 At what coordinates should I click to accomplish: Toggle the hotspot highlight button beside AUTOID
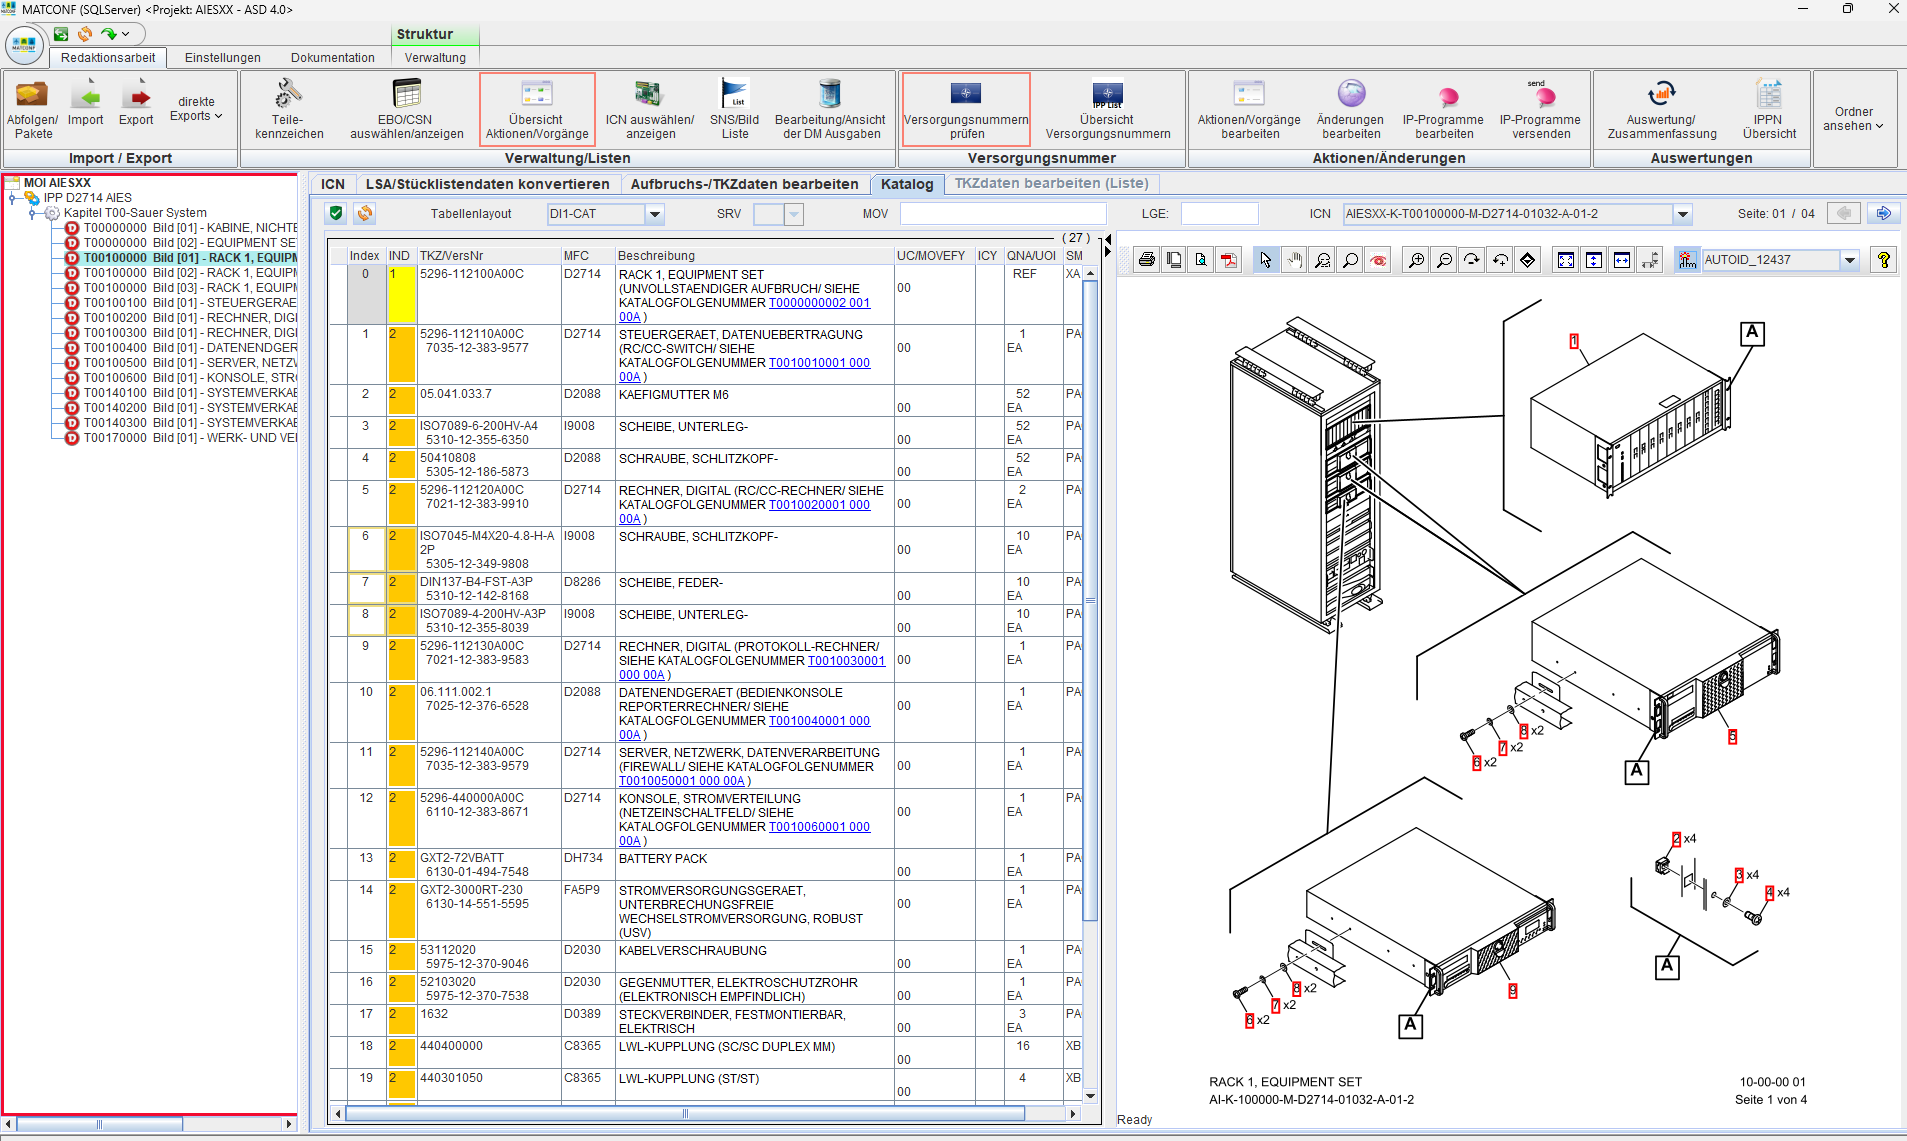coord(1687,260)
